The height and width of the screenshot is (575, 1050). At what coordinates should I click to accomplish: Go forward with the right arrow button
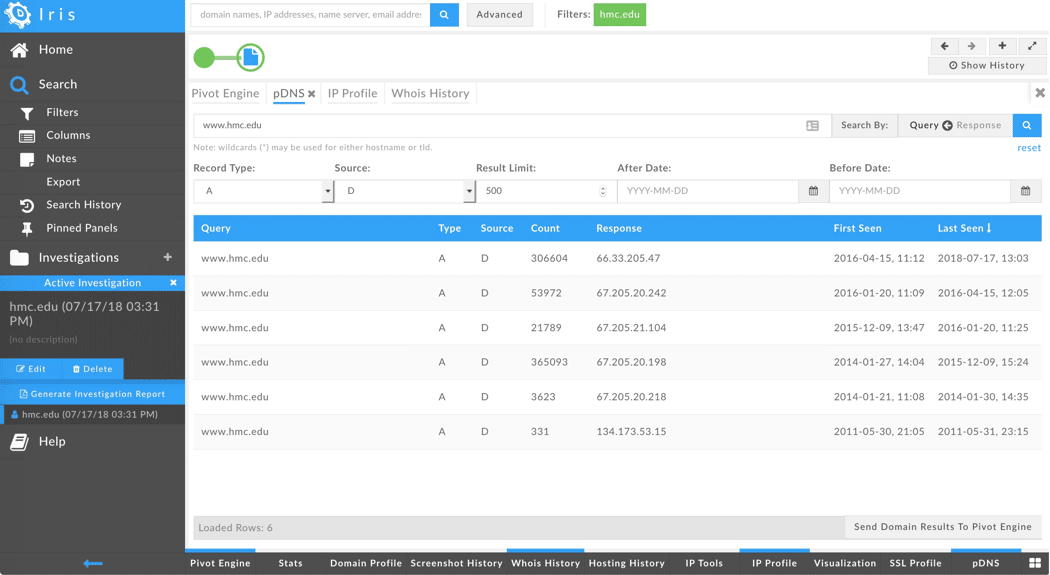pyautogui.click(x=972, y=46)
